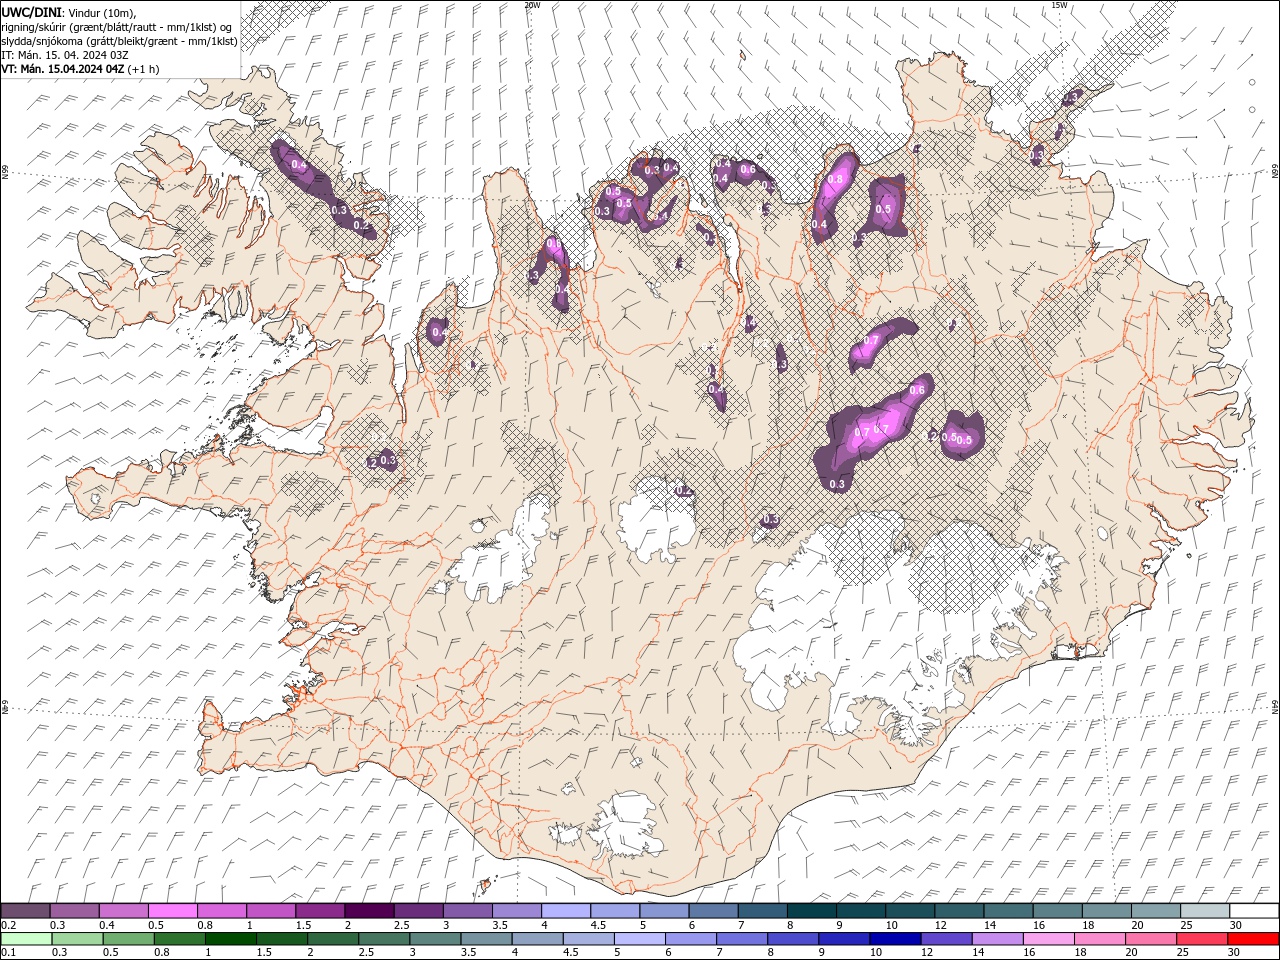Pick top-row legend swatch starting at 6
The height and width of the screenshot is (960, 1280).
coord(714,911)
